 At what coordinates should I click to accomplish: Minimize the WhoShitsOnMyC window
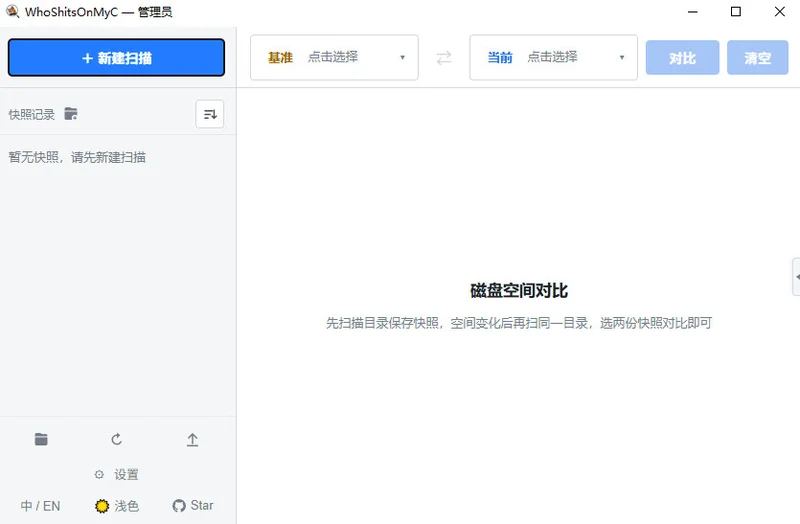pos(692,12)
